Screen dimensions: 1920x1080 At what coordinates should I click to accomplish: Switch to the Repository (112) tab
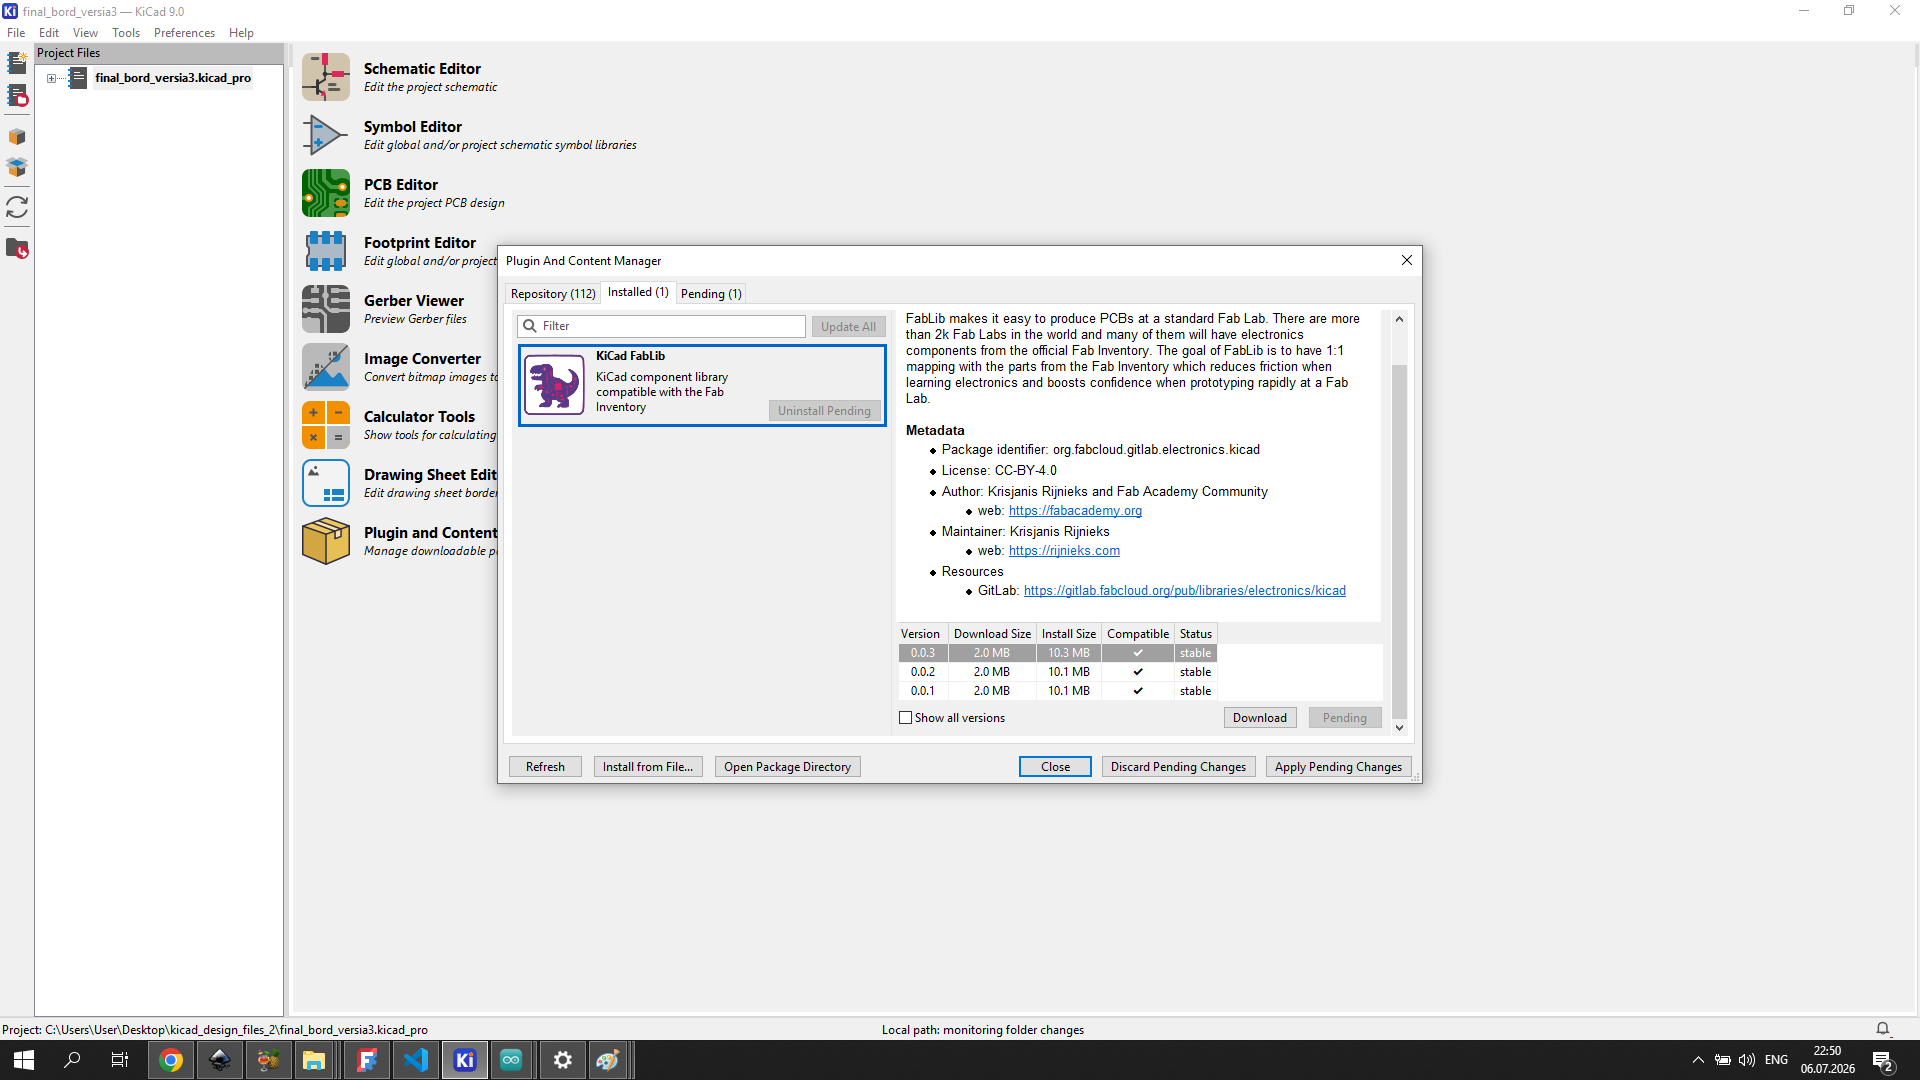[x=553, y=293]
